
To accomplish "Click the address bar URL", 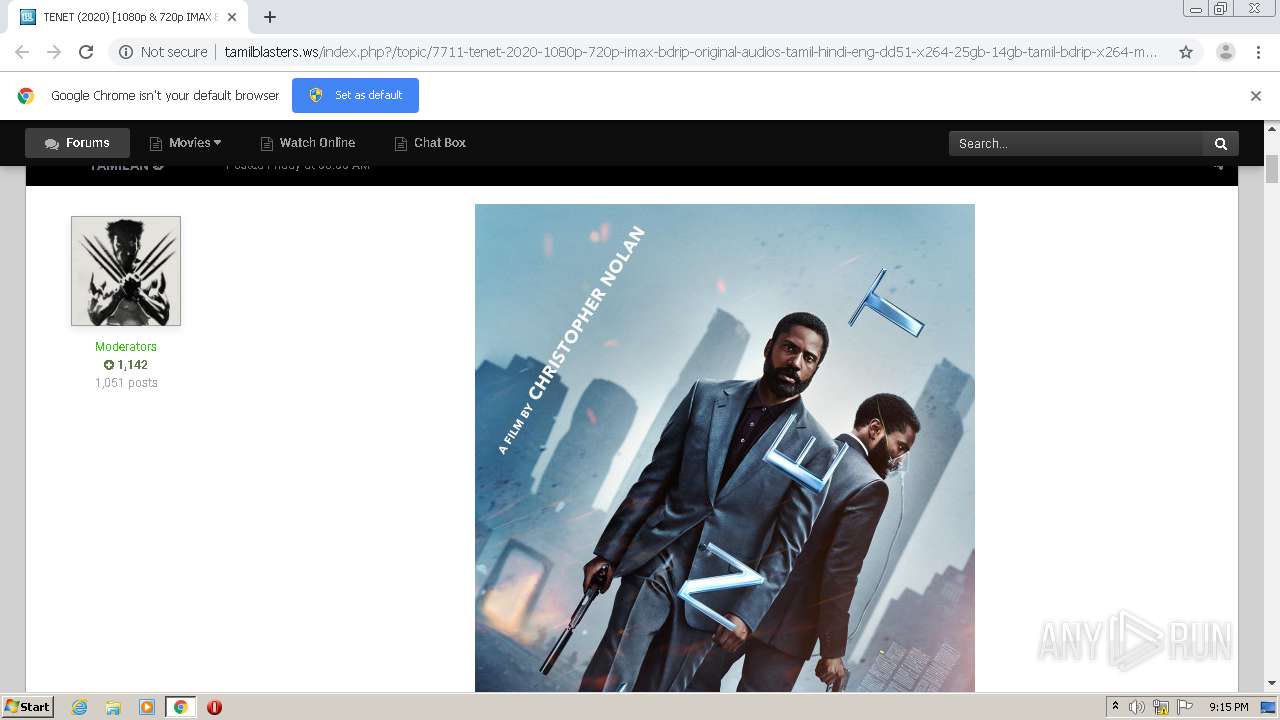I will point(690,52).
